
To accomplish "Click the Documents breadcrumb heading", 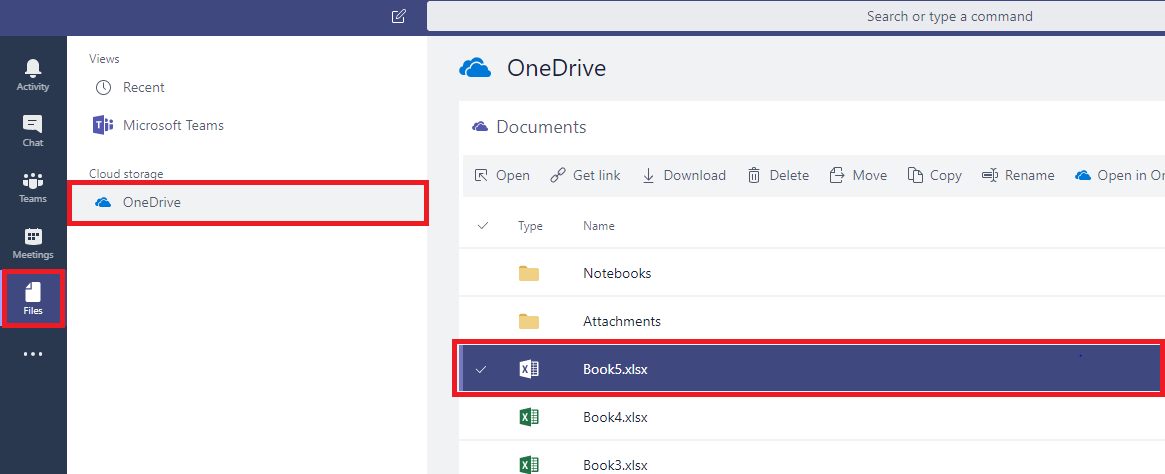I will 541,127.
